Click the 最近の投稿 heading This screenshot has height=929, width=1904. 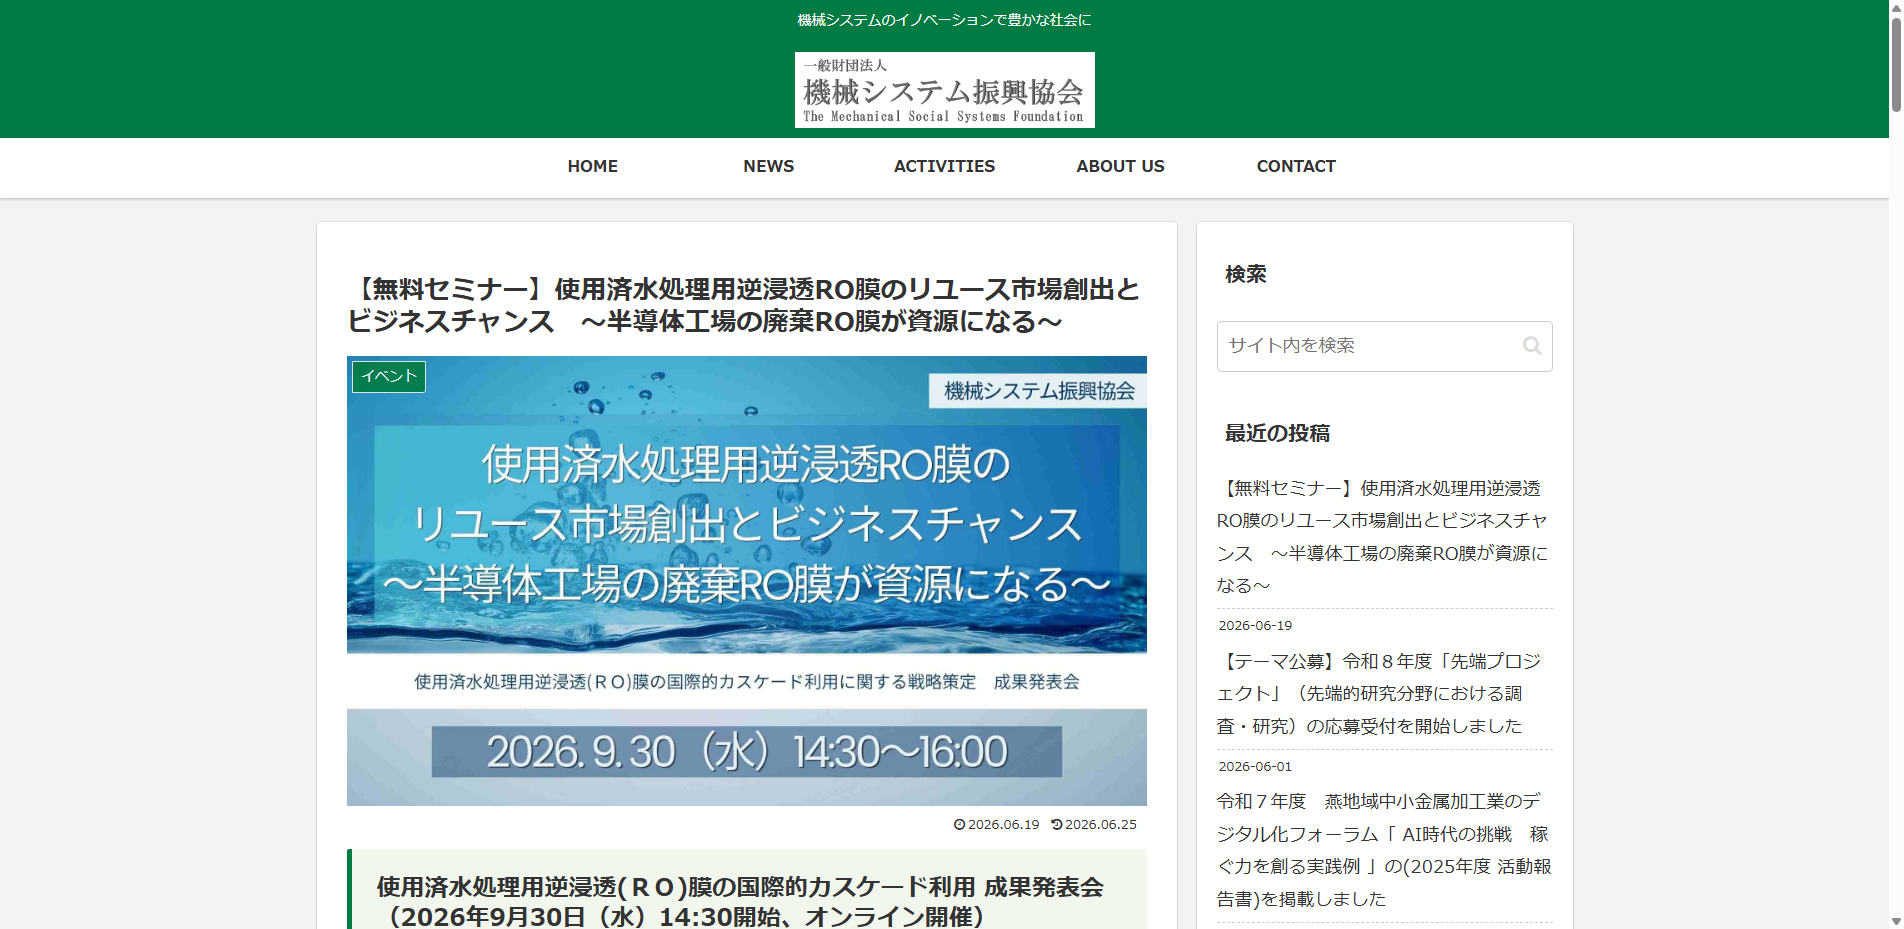[x=1277, y=433]
